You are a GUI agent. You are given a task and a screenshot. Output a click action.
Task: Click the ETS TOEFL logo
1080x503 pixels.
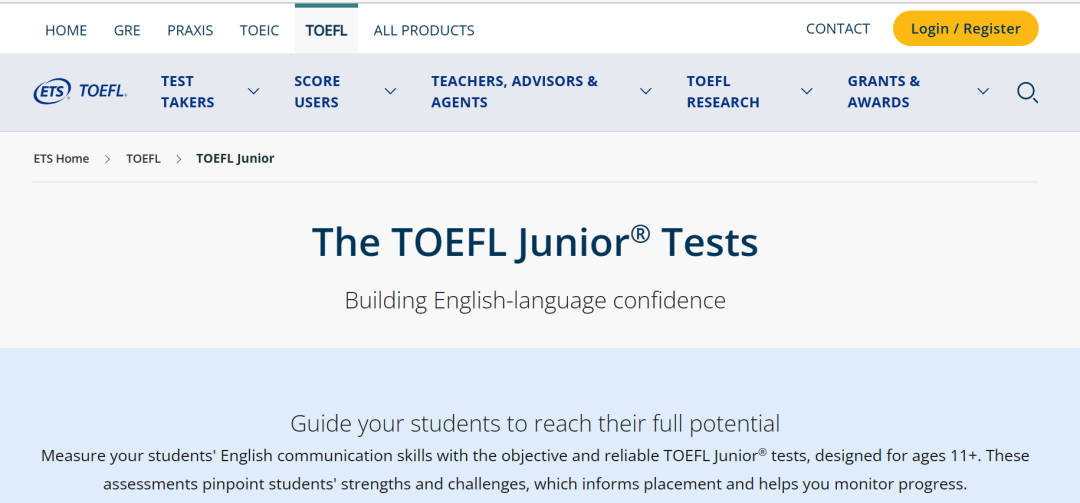[80, 91]
